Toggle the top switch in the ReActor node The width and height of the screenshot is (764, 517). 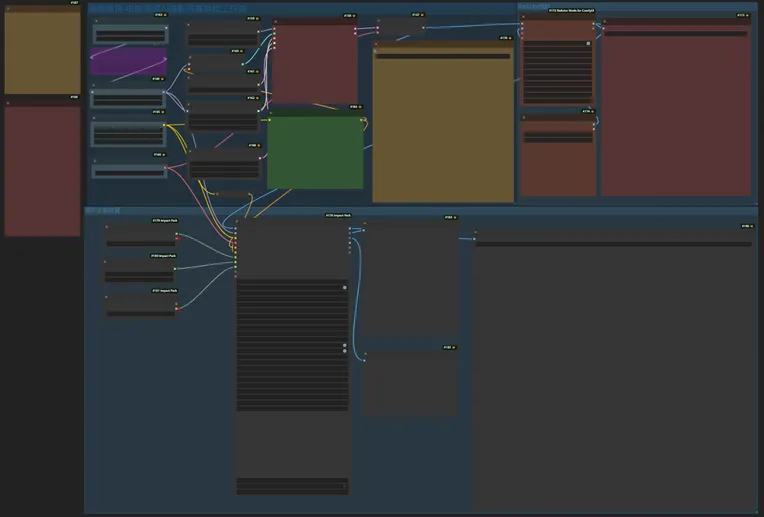click(588, 44)
